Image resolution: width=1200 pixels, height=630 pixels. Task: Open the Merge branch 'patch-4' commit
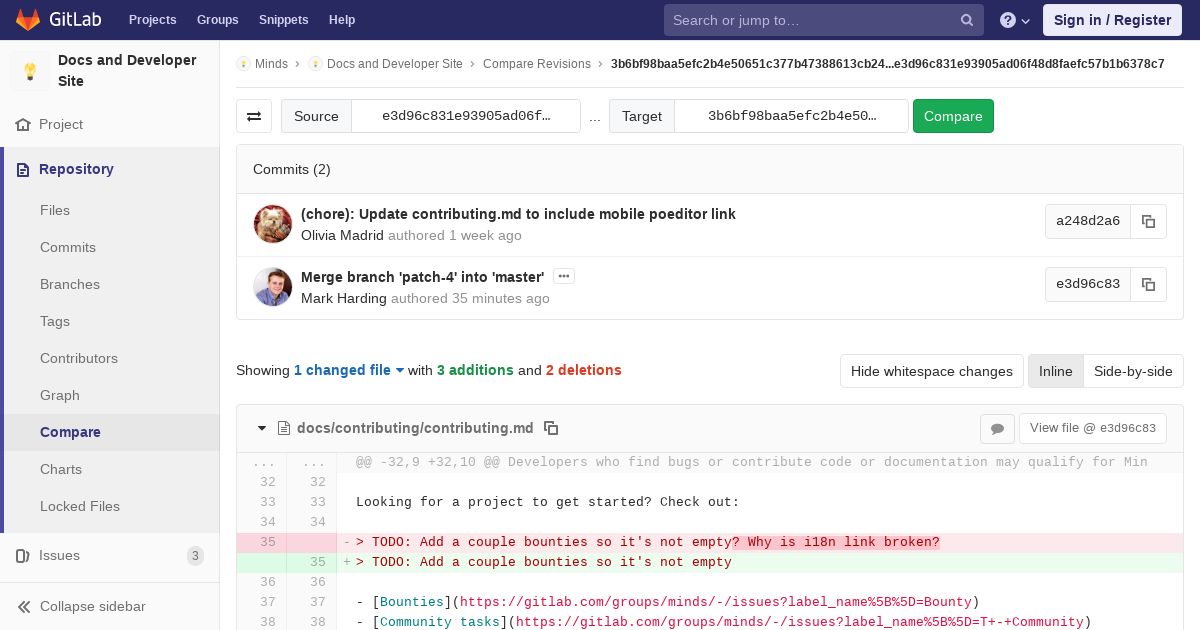[422, 277]
